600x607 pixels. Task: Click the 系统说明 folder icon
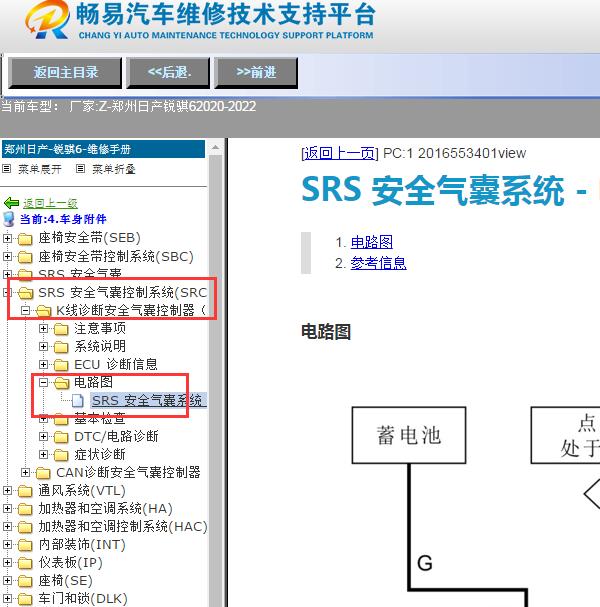[x=61, y=347]
